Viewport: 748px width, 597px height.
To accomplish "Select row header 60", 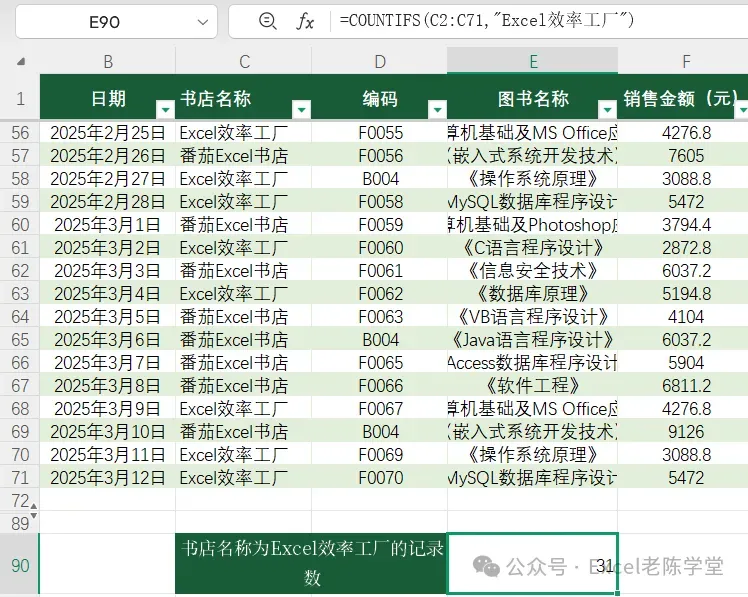I will click(x=20, y=225).
